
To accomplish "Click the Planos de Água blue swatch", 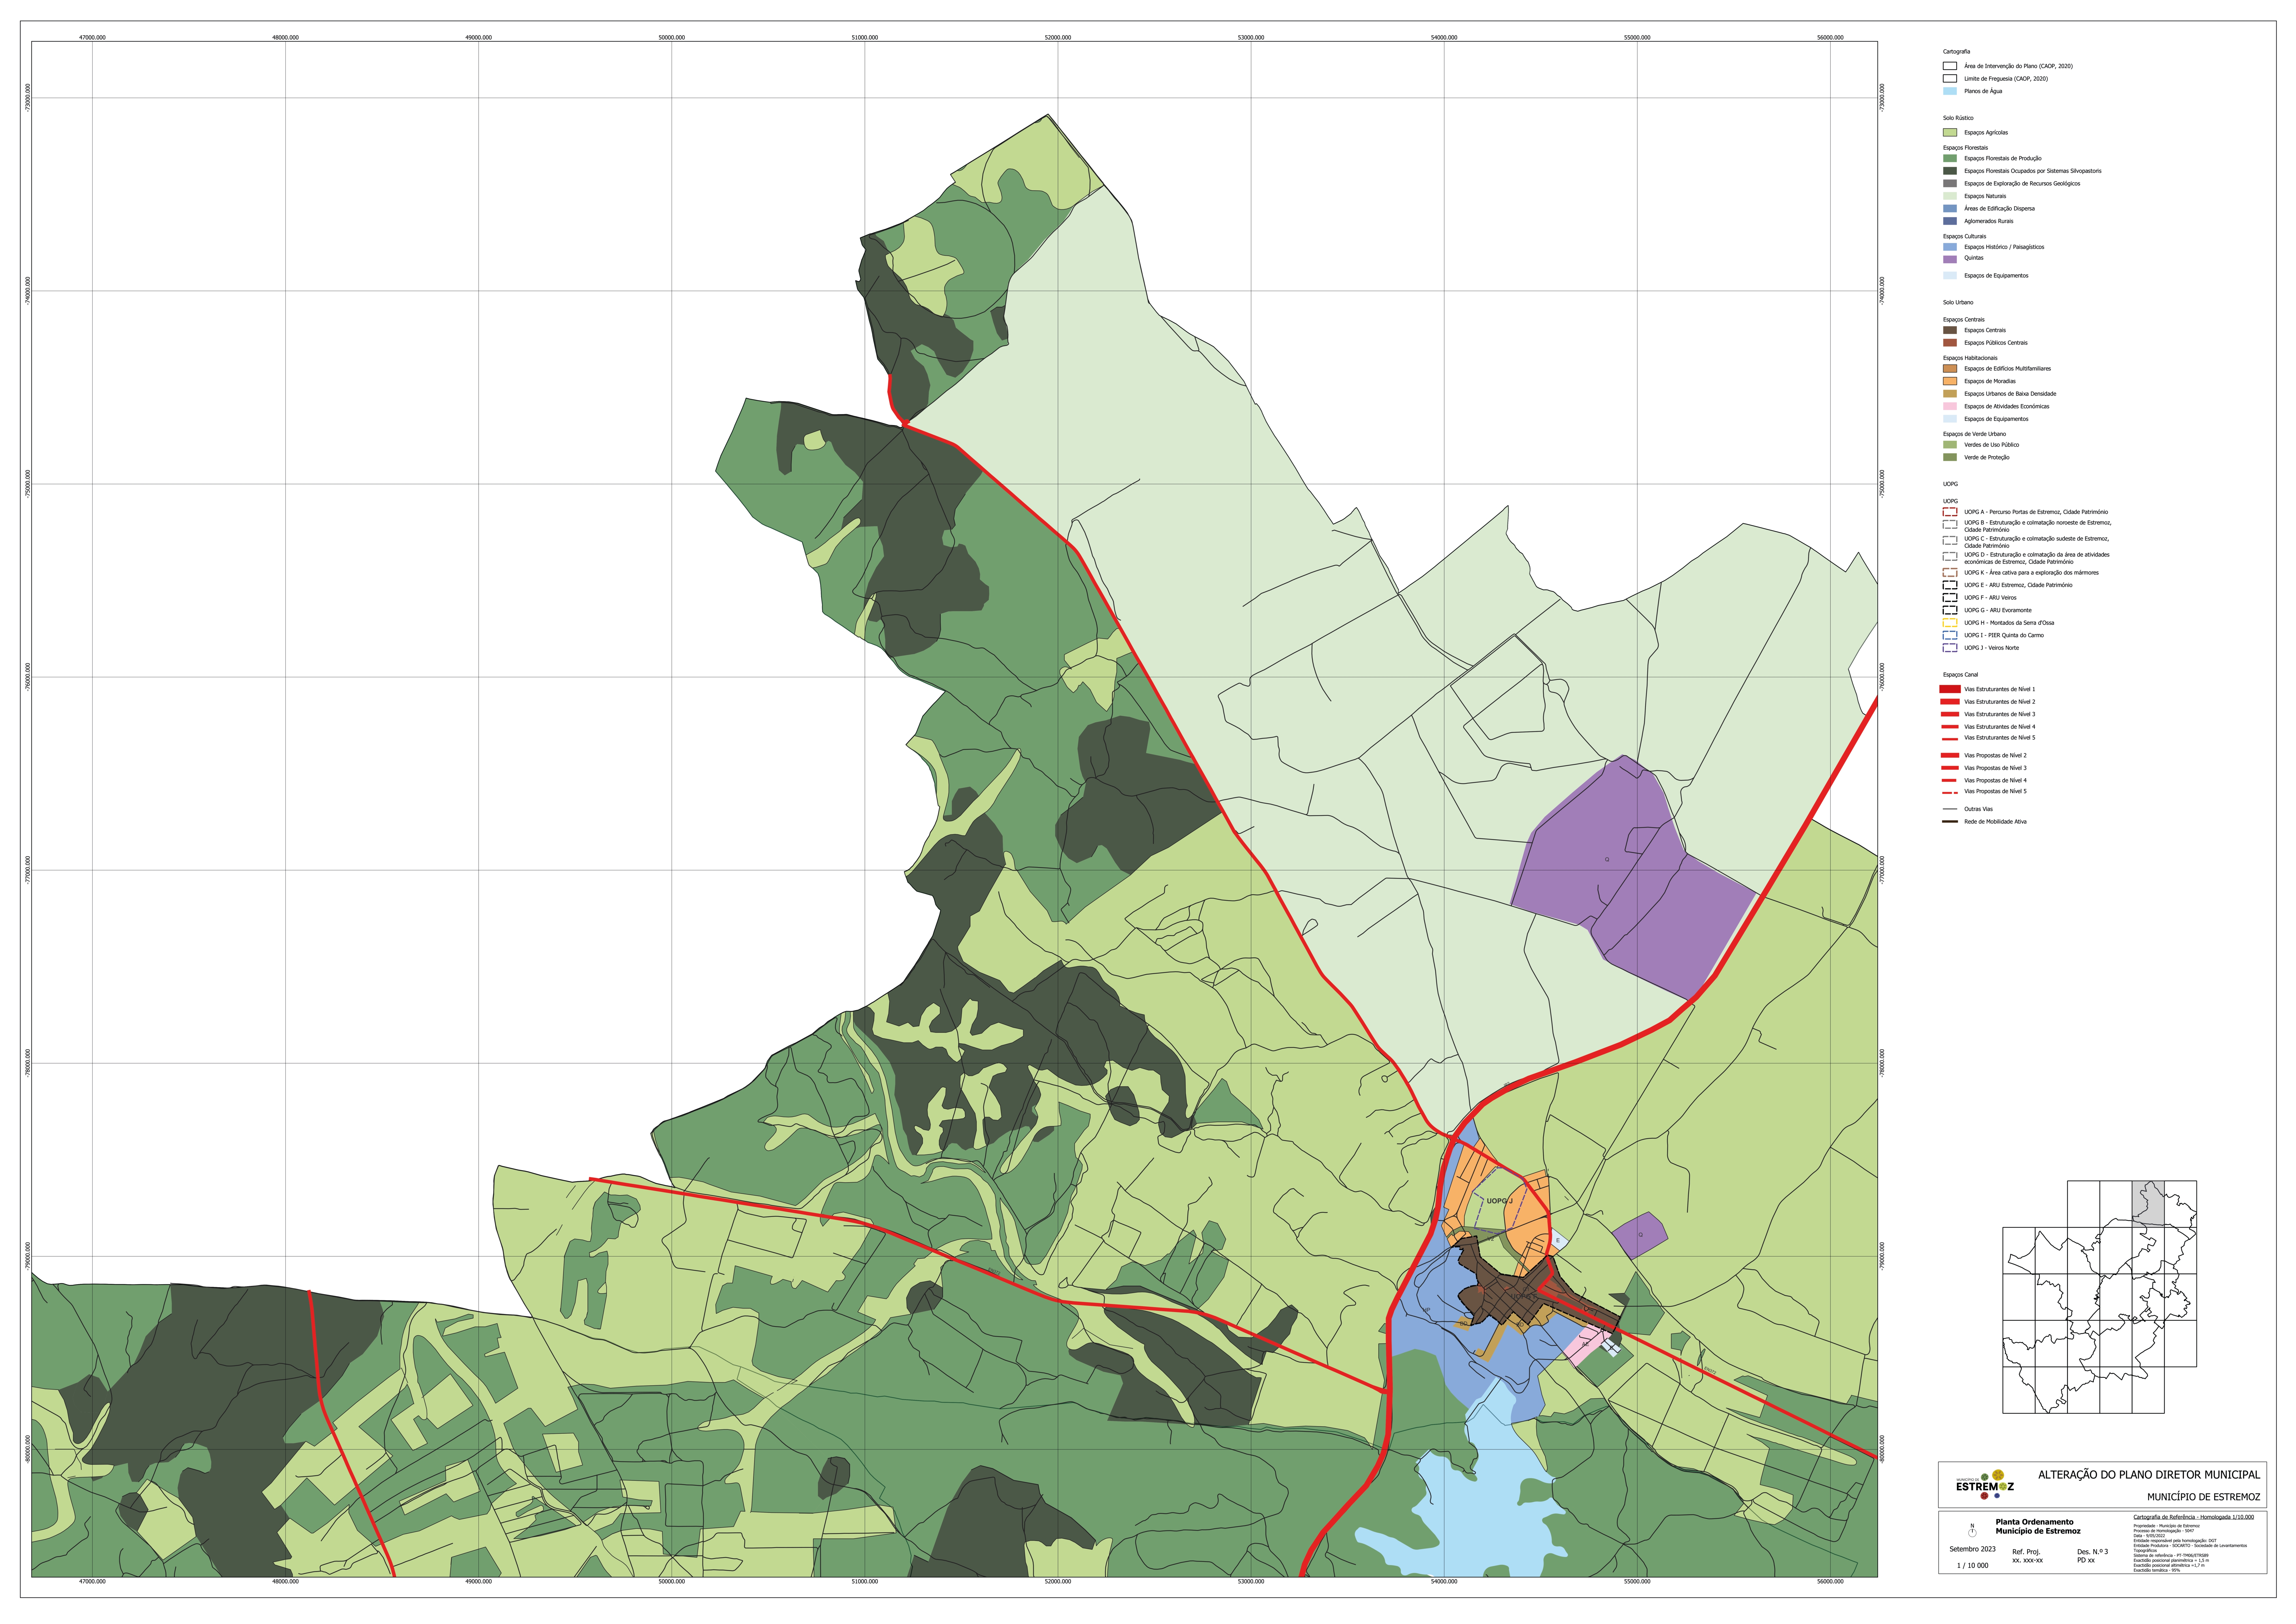I will tap(1950, 91).
